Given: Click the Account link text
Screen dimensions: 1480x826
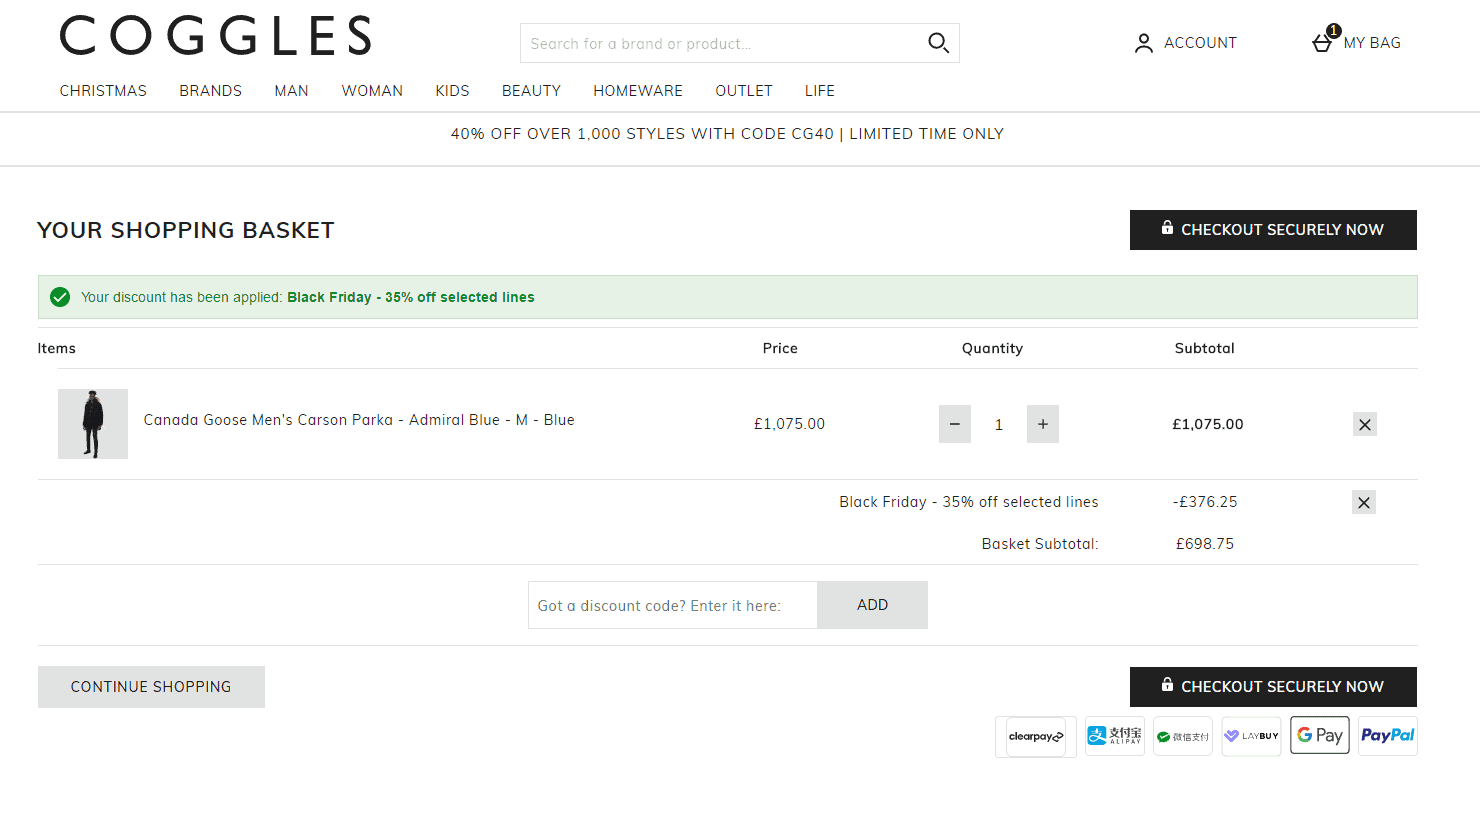Looking at the screenshot, I should coord(1200,43).
